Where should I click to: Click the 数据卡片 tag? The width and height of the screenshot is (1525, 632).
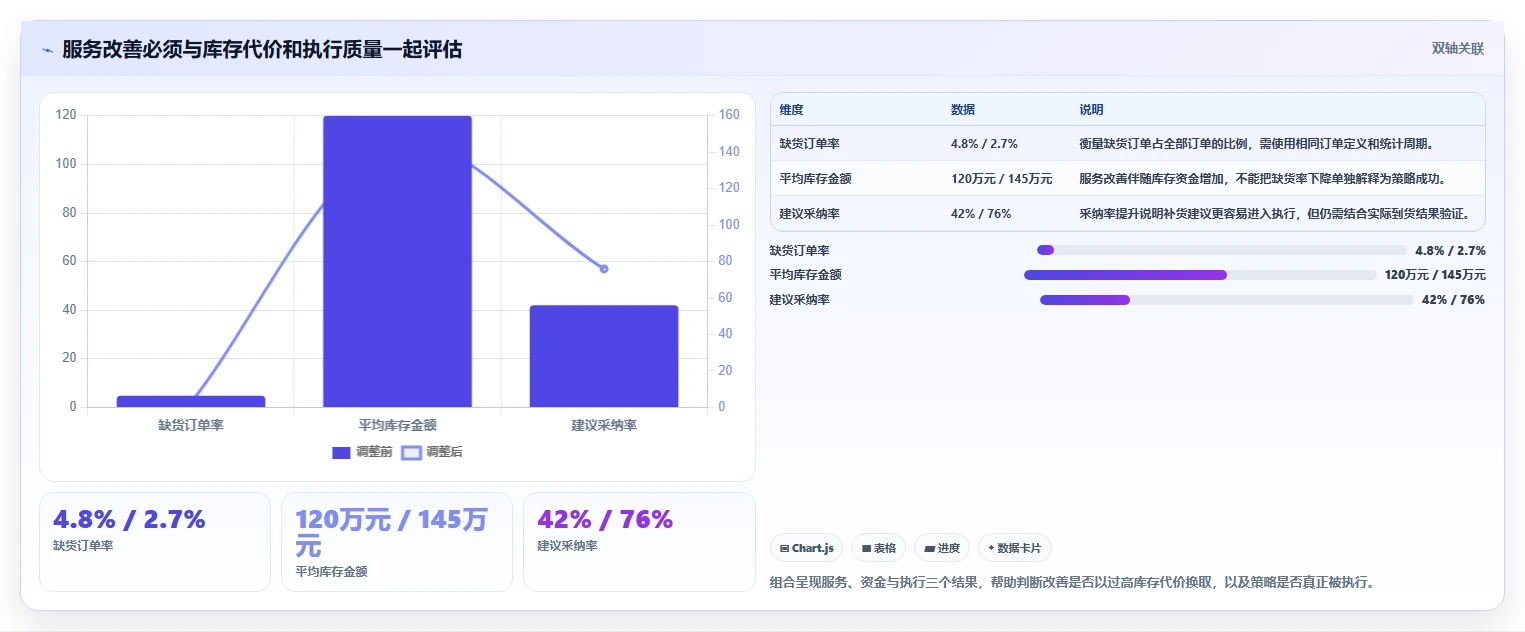click(1015, 548)
